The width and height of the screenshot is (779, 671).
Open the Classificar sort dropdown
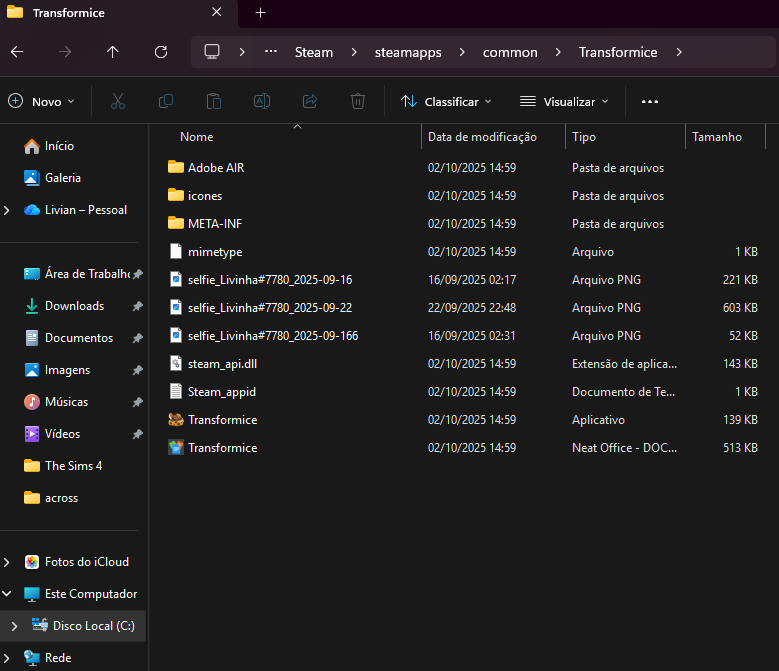(x=446, y=101)
